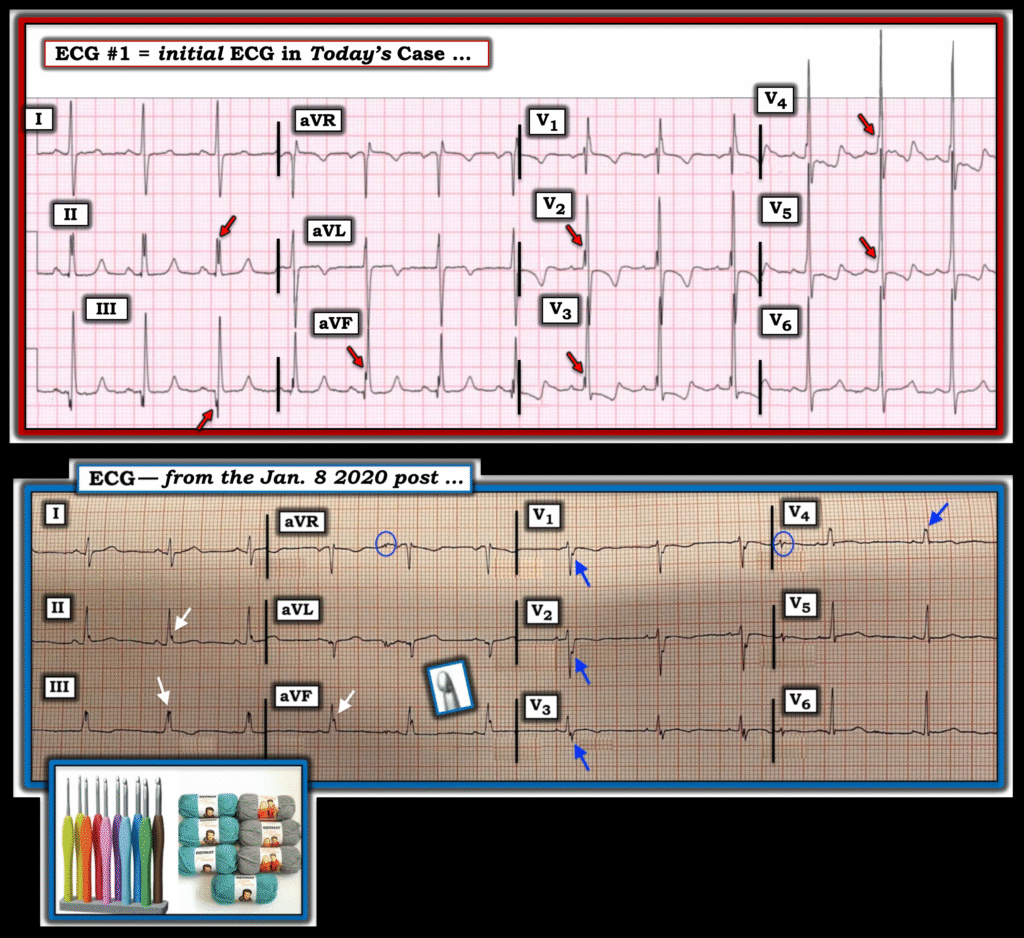Click the white arrow in lead II of the bottom ECG
Screen dimensions: 1024x938
pyautogui.click(x=181, y=620)
